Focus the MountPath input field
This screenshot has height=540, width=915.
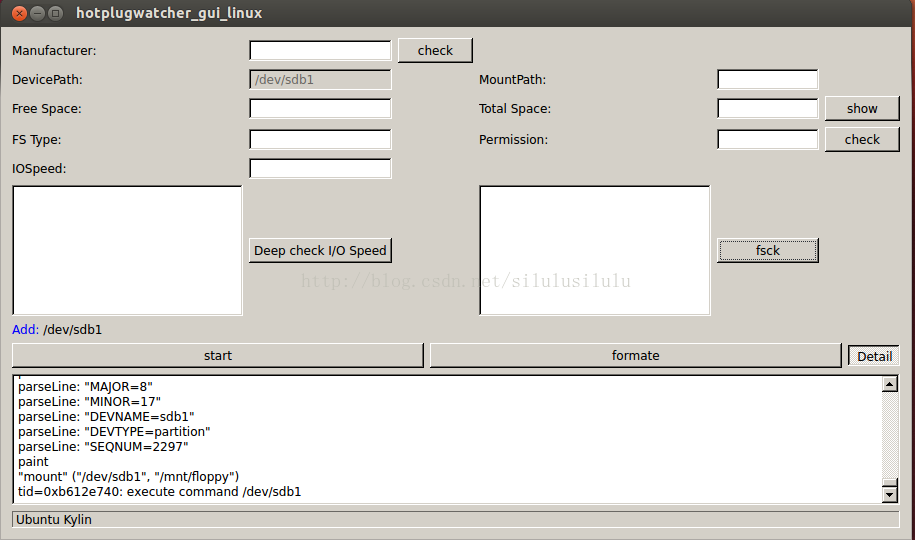[x=767, y=80]
